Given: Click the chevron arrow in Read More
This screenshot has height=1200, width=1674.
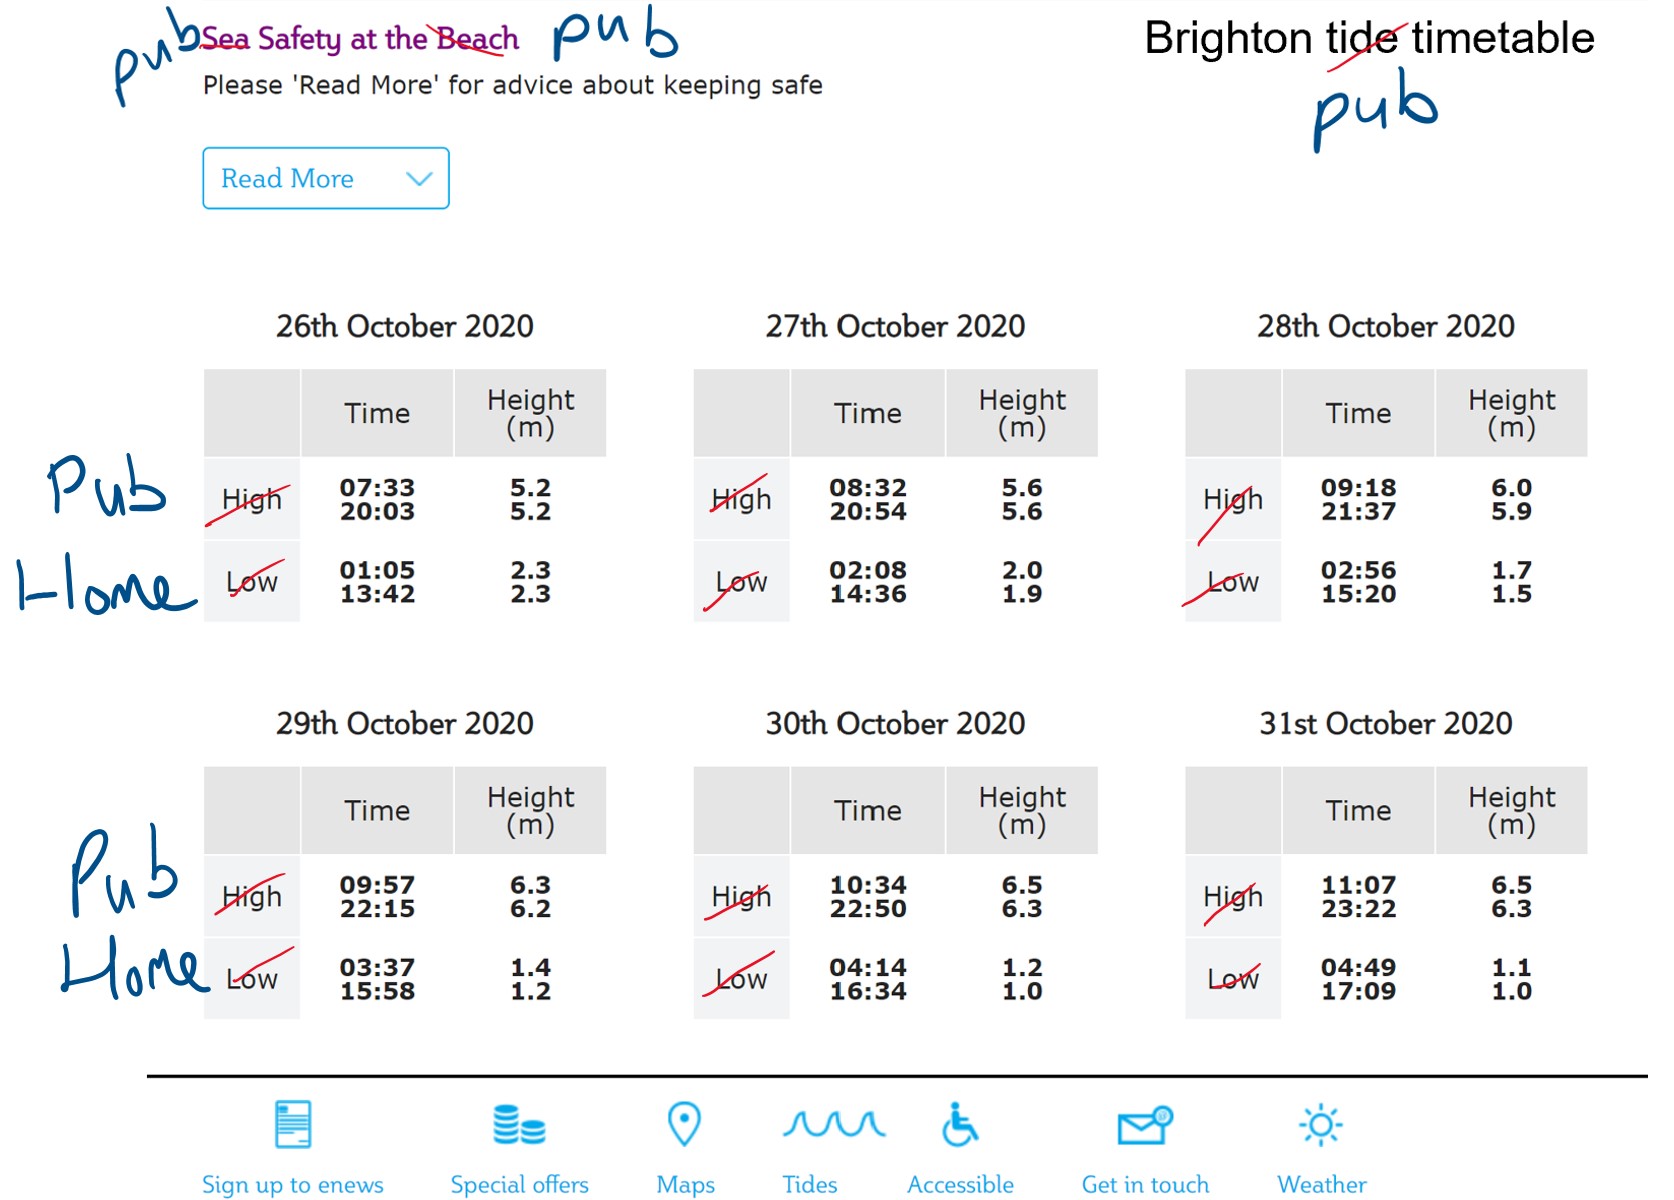Looking at the screenshot, I should tap(419, 179).
